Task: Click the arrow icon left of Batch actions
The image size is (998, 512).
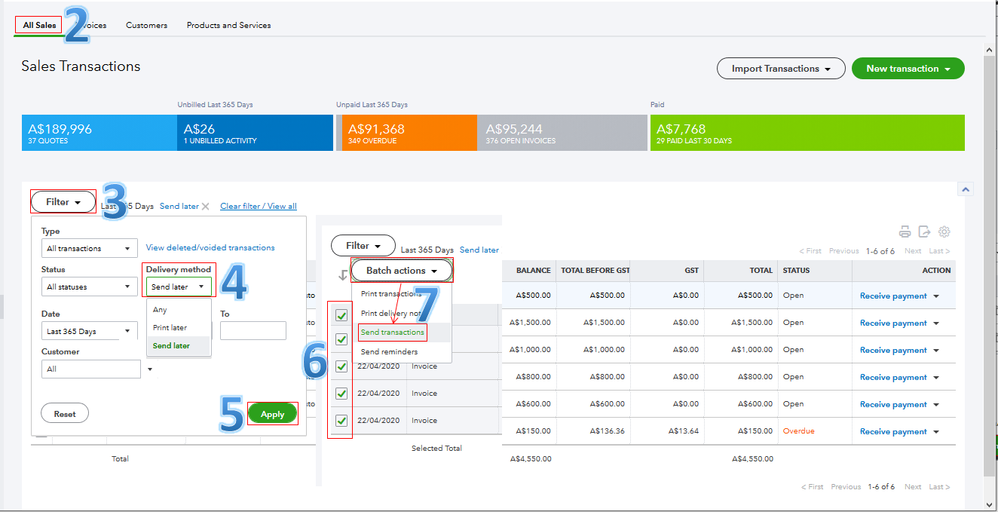Action: 342,274
